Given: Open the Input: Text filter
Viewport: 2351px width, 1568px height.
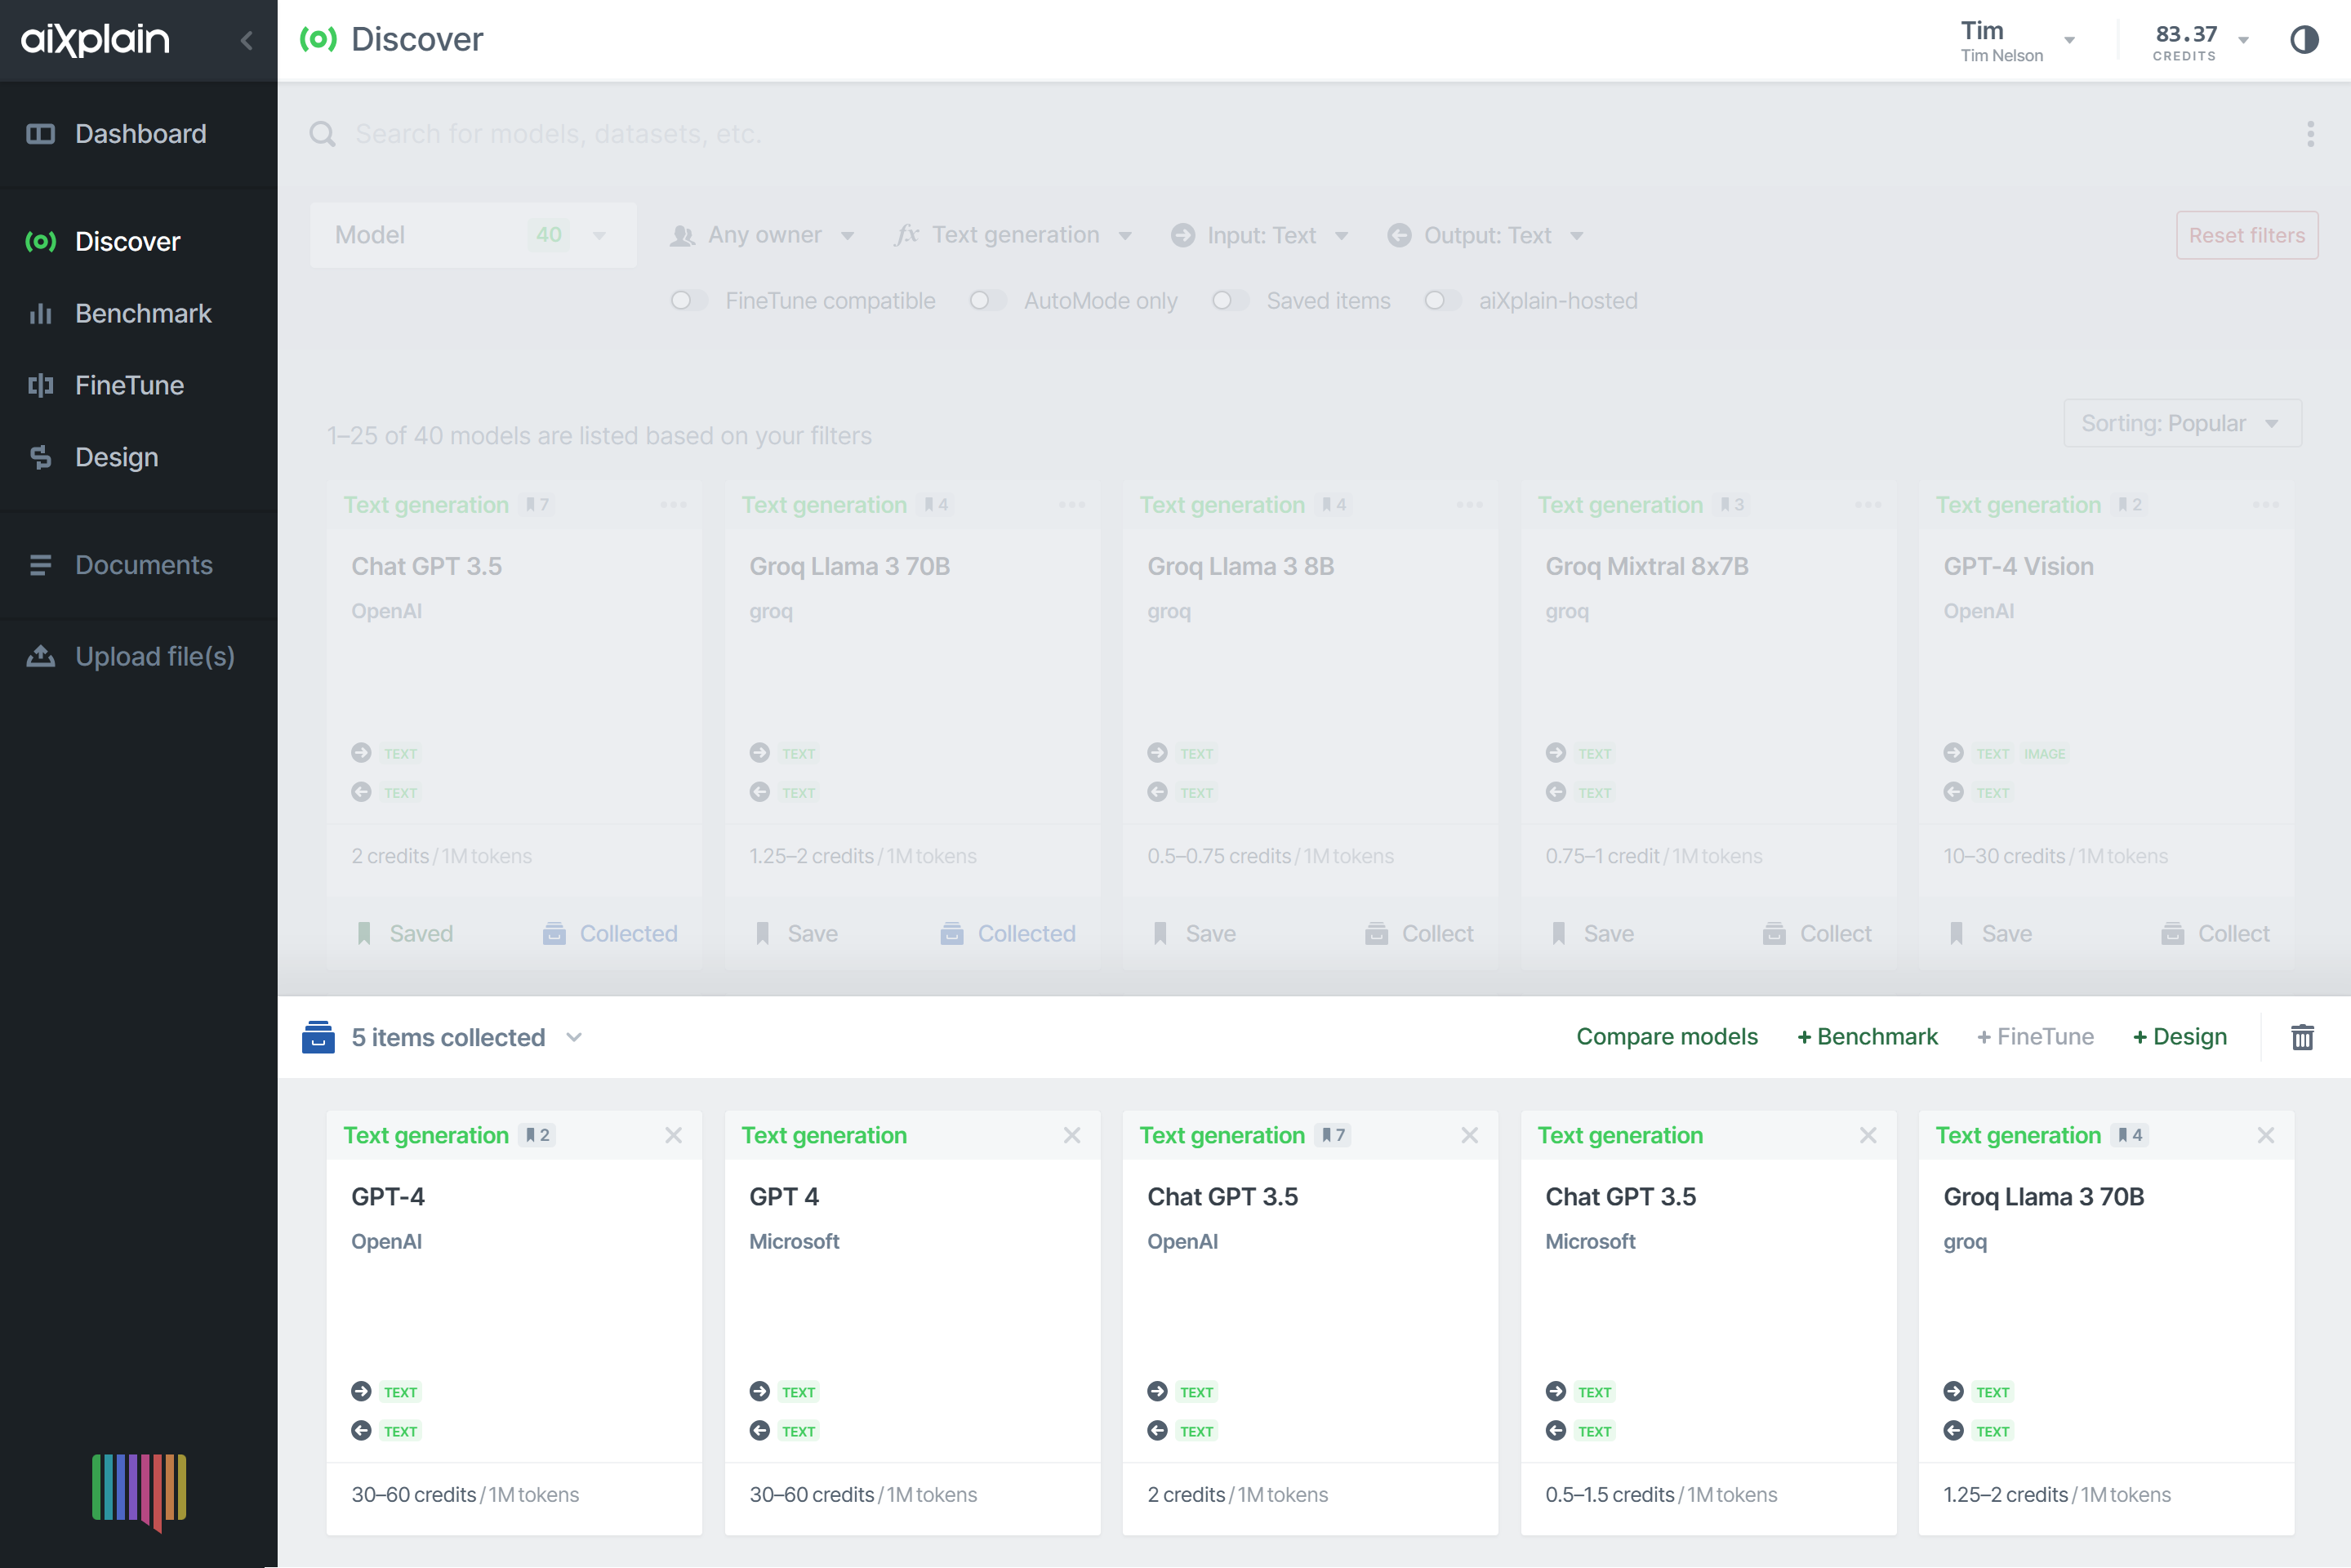Looking at the screenshot, I should [1260, 235].
